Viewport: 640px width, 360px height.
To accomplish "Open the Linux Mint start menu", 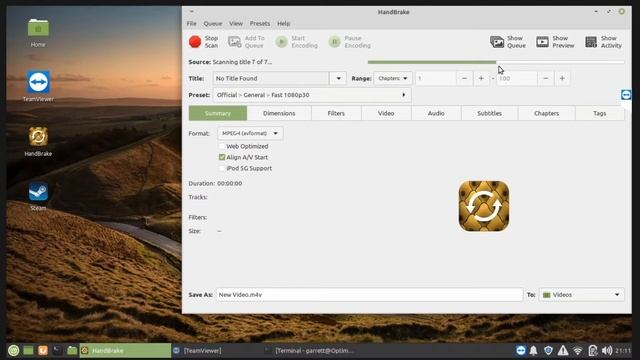I will tap(13, 350).
